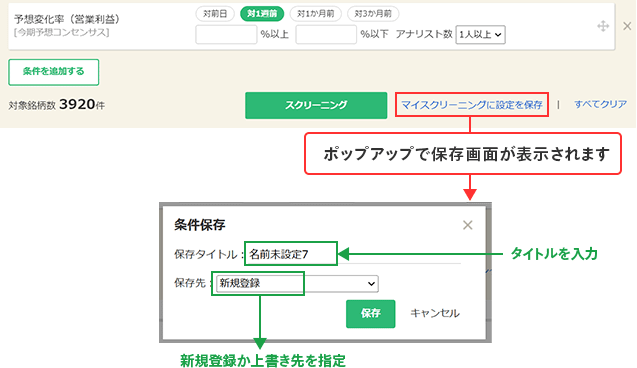637x368 pixels.
Task: Select the 対3か月前 comparison option
Action: (373, 14)
